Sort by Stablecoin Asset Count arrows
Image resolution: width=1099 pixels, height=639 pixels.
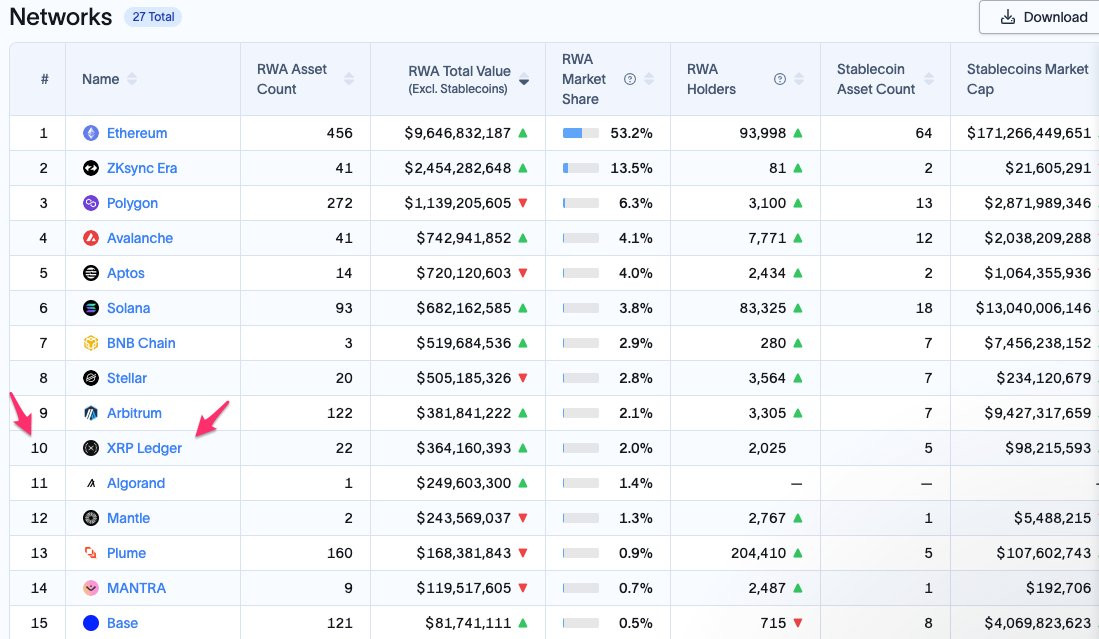point(929,79)
